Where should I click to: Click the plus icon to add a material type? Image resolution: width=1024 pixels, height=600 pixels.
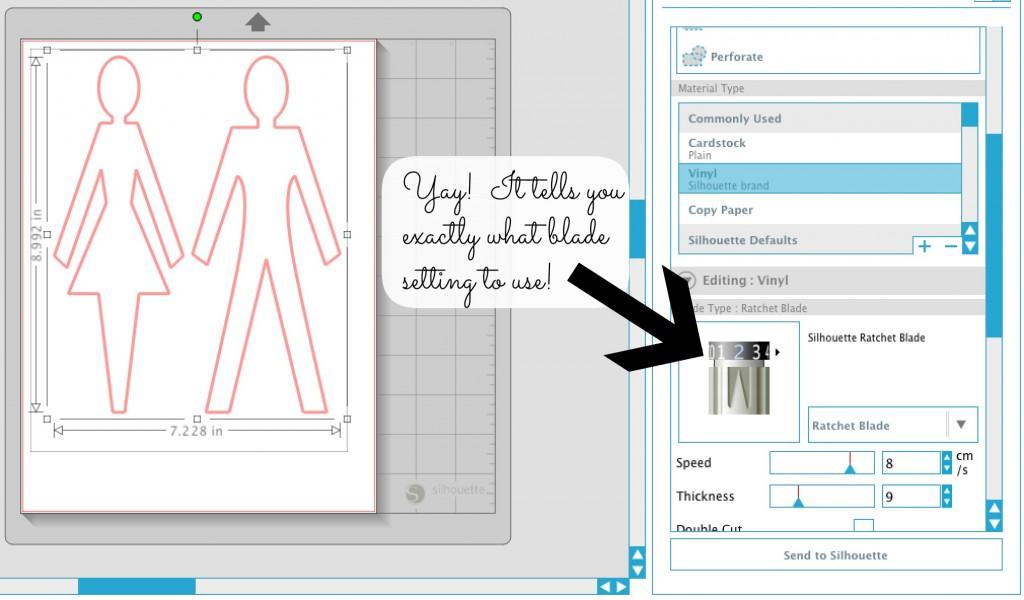pos(924,246)
